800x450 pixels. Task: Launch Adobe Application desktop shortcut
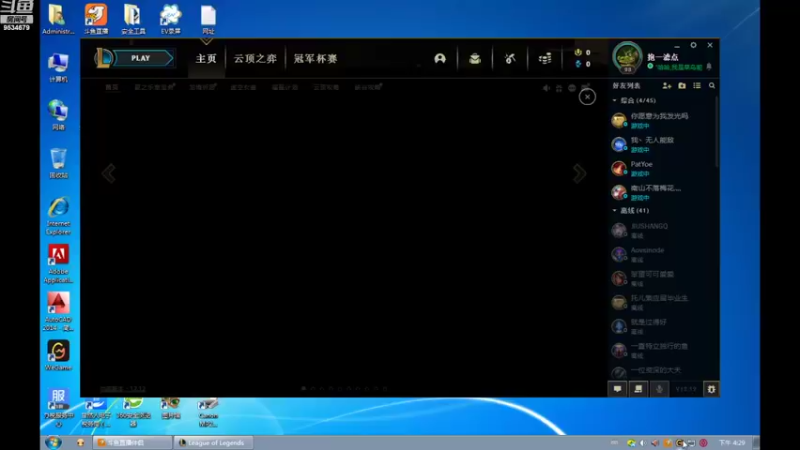(58, 264)
